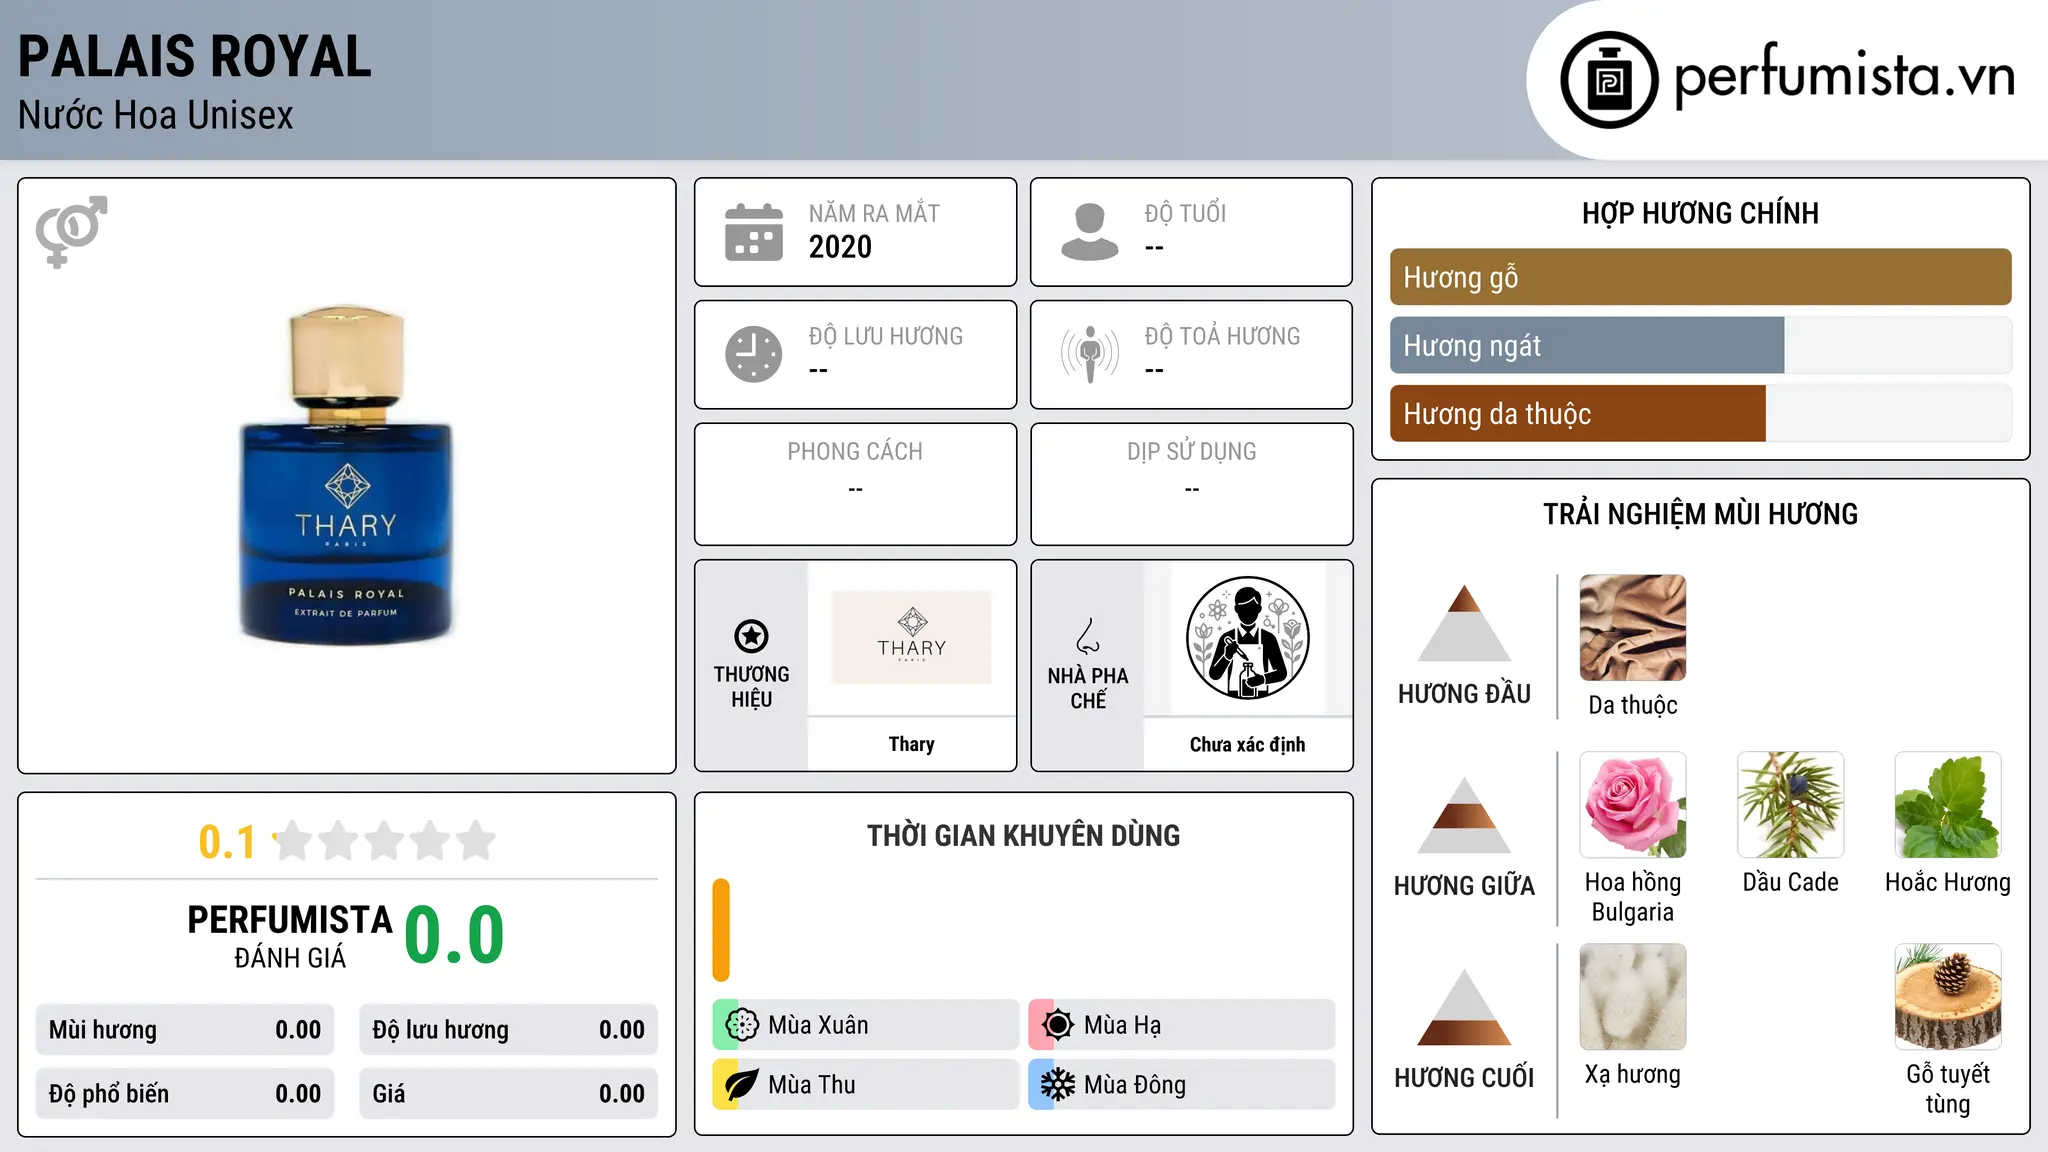Click the nose icon above Nhà pha chế
The image size is (2048, 1152).
pos(1088,636)
